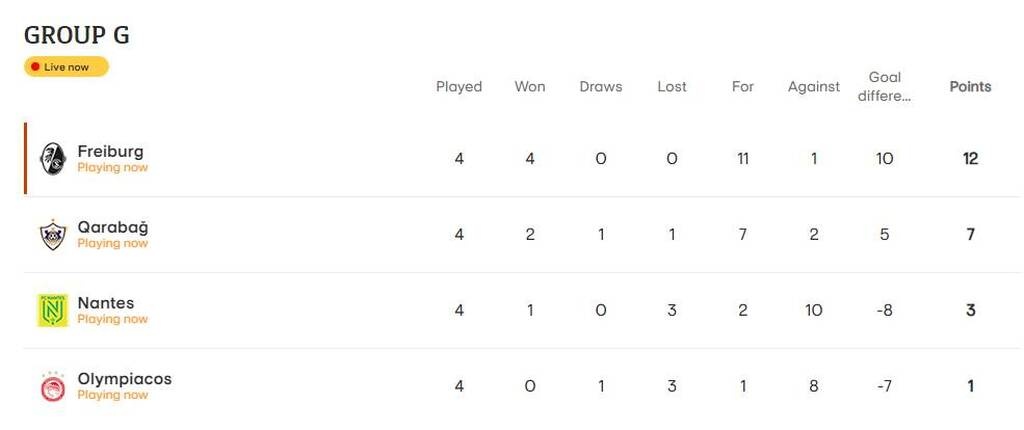Viewport: 1024px width, 430px height.
Task: Open the Qarabağ team link
Action: click(x=112, y=227)
